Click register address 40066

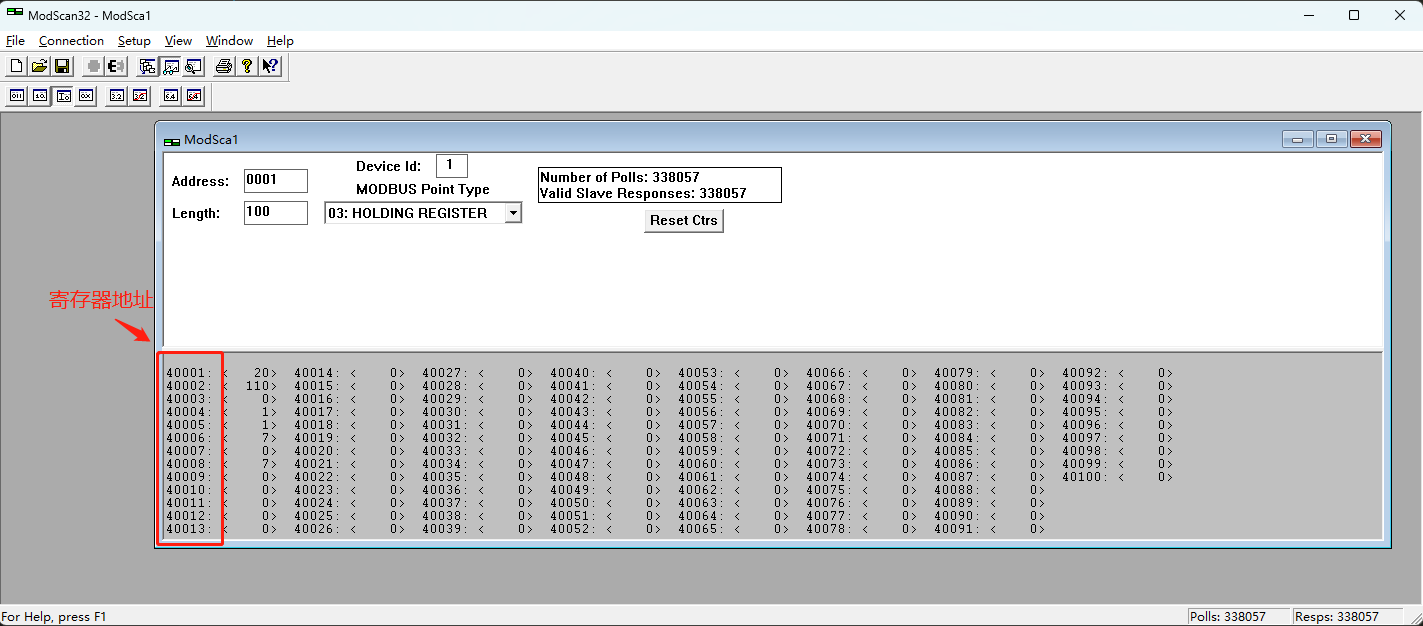pos(826,373)
